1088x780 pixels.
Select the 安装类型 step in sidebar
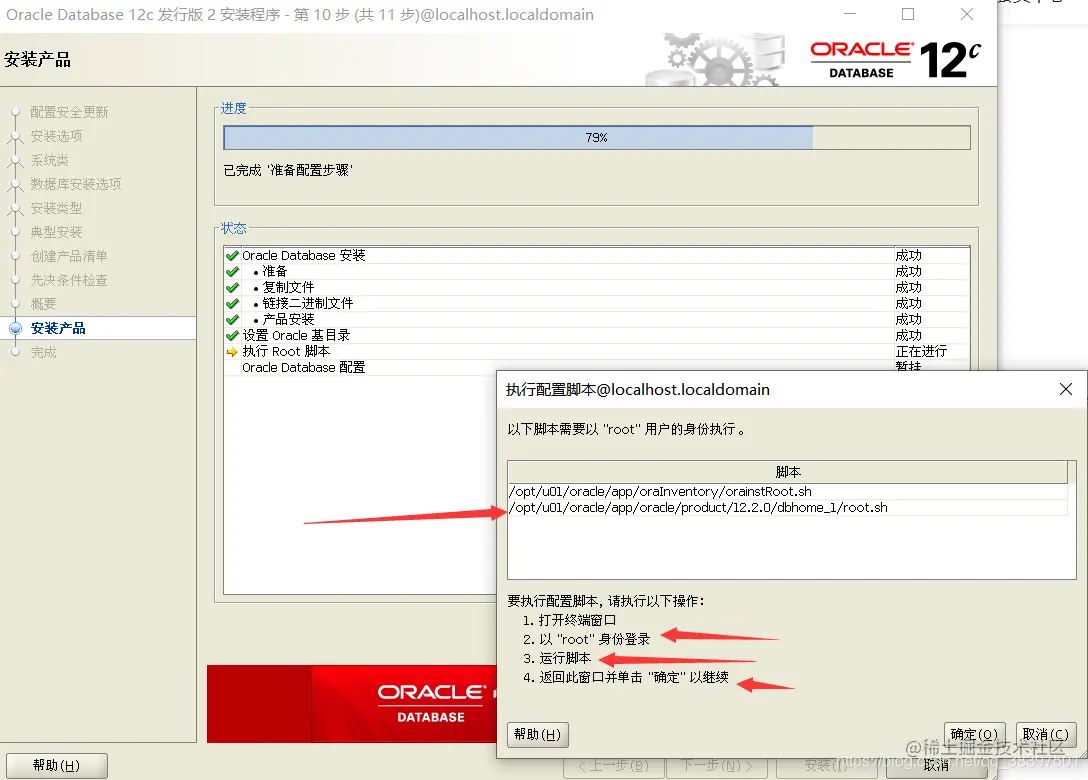tap(56, 208)
